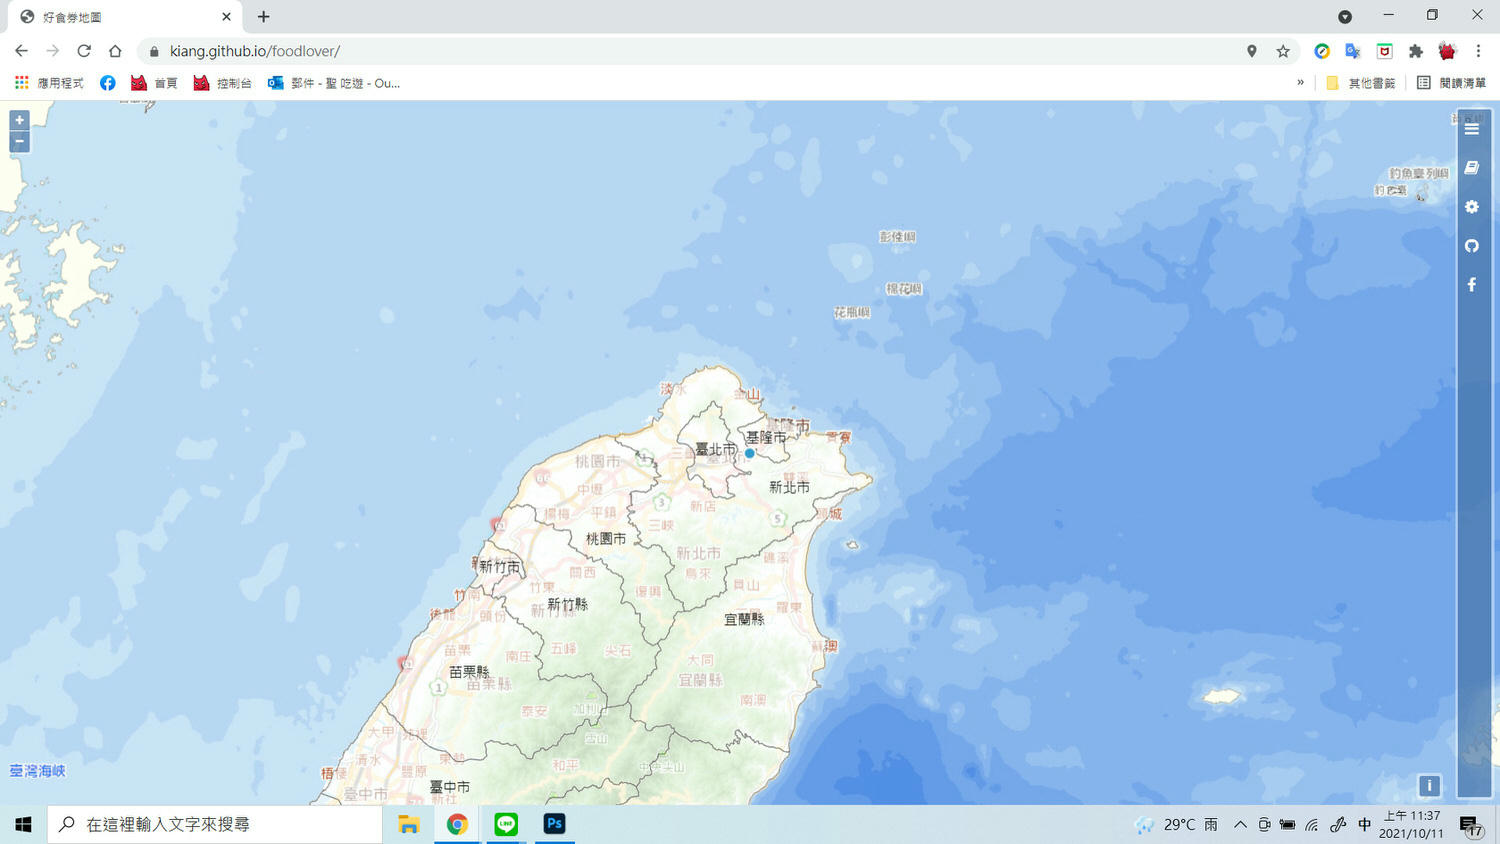Bookmark this page with the star icon
1500x844 pixels.
tap(1283, 51)
